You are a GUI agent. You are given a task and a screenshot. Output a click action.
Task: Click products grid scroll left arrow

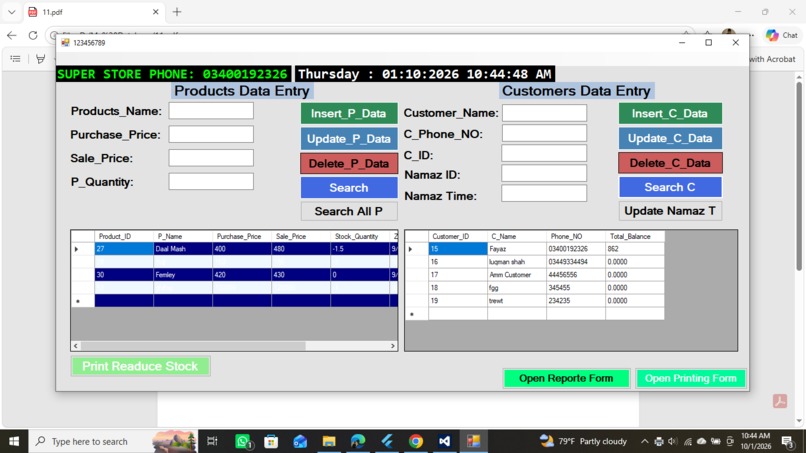(76, 346)
